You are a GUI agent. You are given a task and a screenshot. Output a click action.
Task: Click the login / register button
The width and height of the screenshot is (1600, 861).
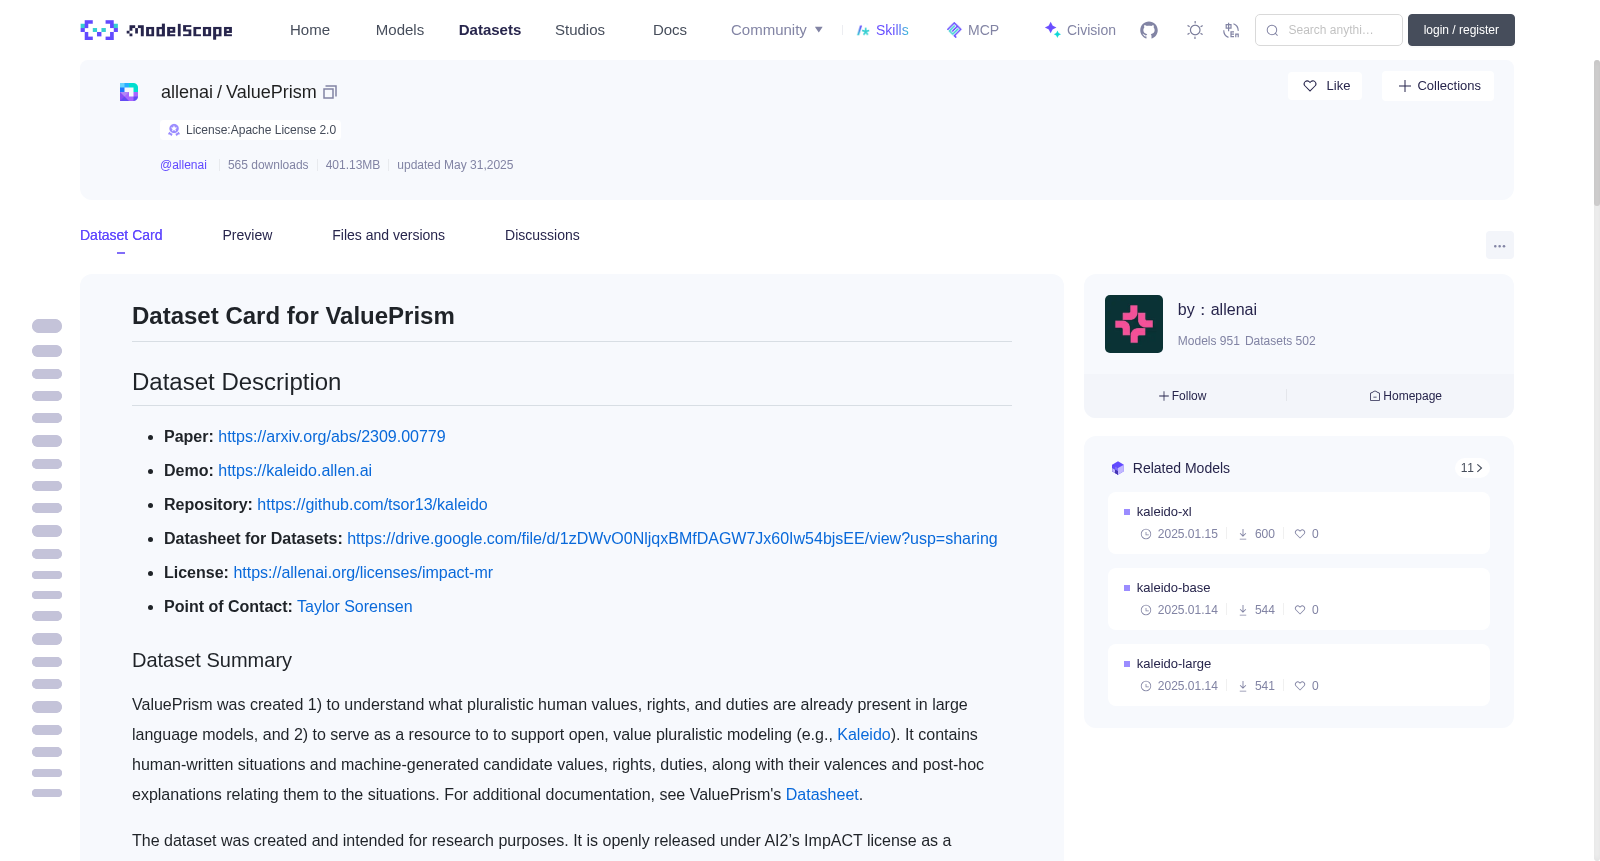coord(1461,30)
